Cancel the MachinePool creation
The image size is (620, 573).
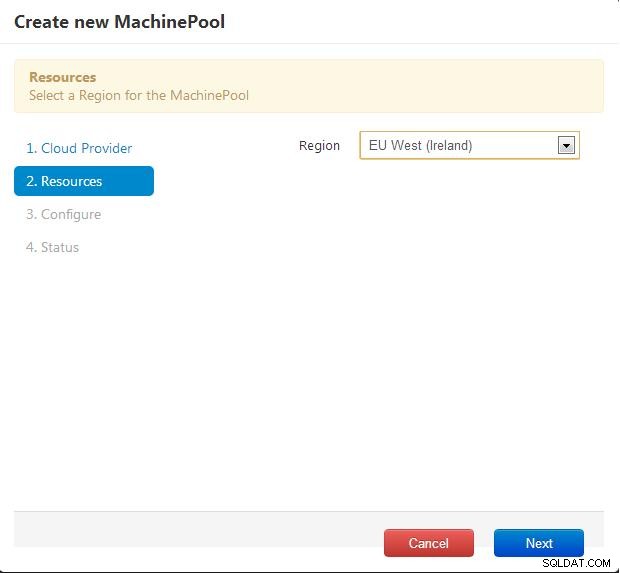[x=429, y=543]
